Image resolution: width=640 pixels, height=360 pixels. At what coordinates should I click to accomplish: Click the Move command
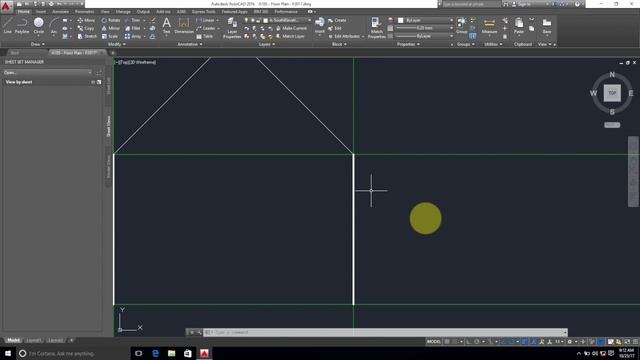pyautogui.click(x=86, y=20)
